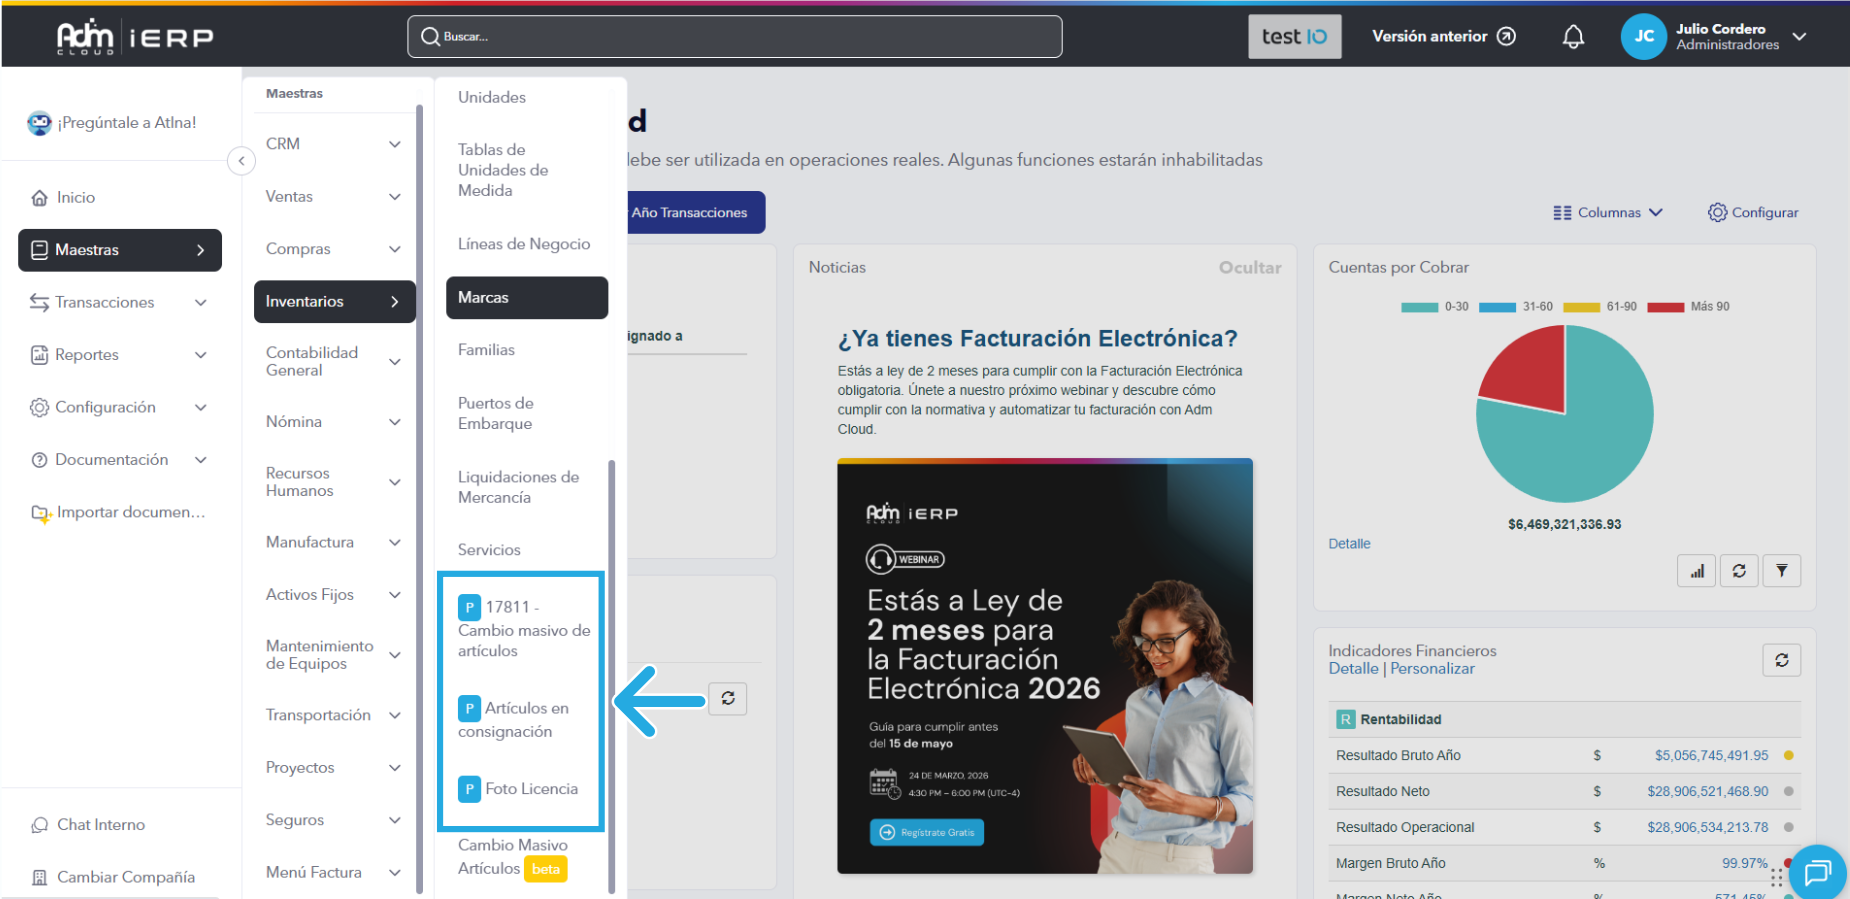Click the Buscar search field
1850x899 pixels.
[735, 37]
